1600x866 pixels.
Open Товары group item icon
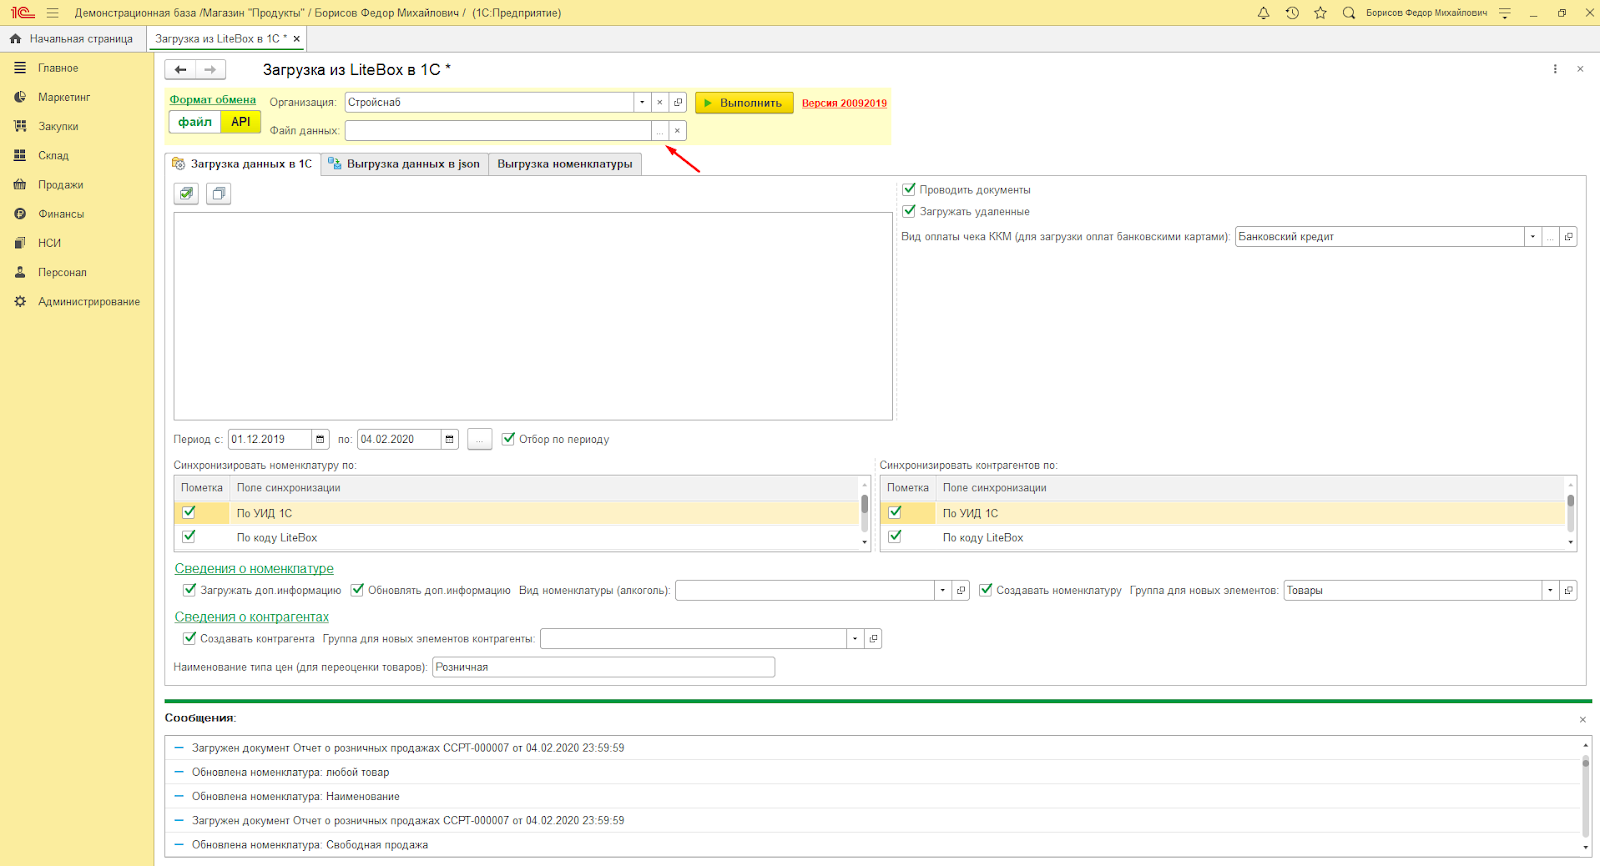[1568, 590]
